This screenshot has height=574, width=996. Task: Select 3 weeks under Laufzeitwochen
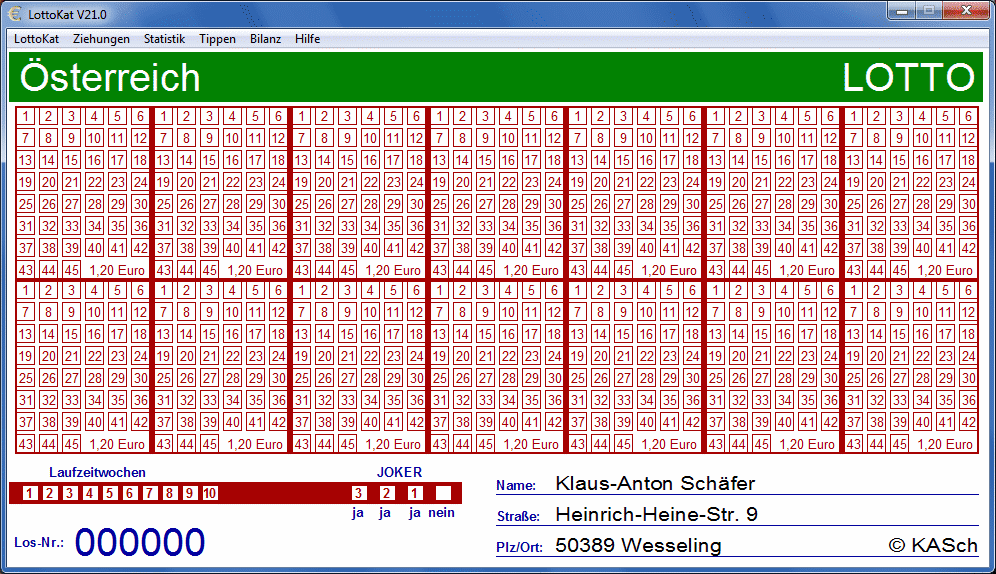(x=70, y=493)
